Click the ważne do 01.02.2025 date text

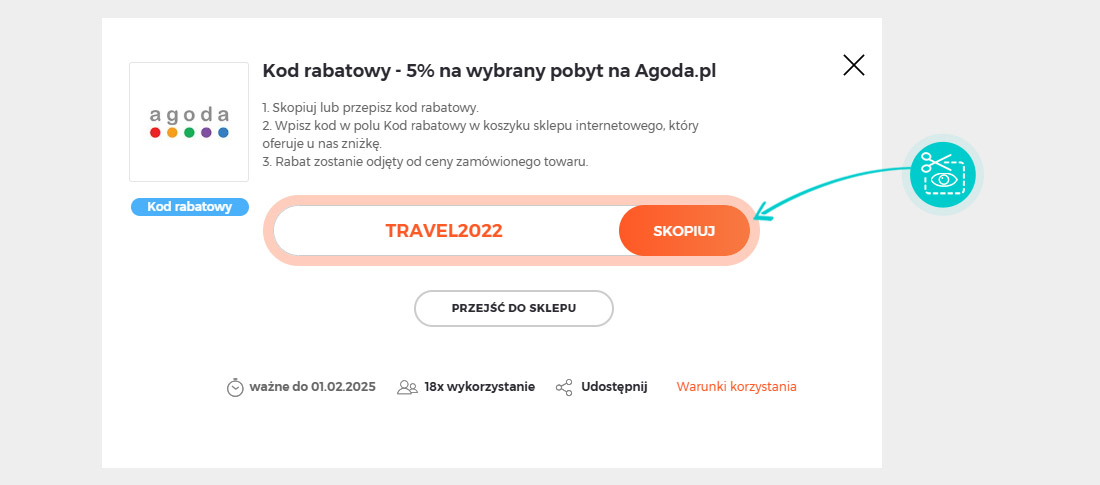pyautogui.click(x=312, y=387)
